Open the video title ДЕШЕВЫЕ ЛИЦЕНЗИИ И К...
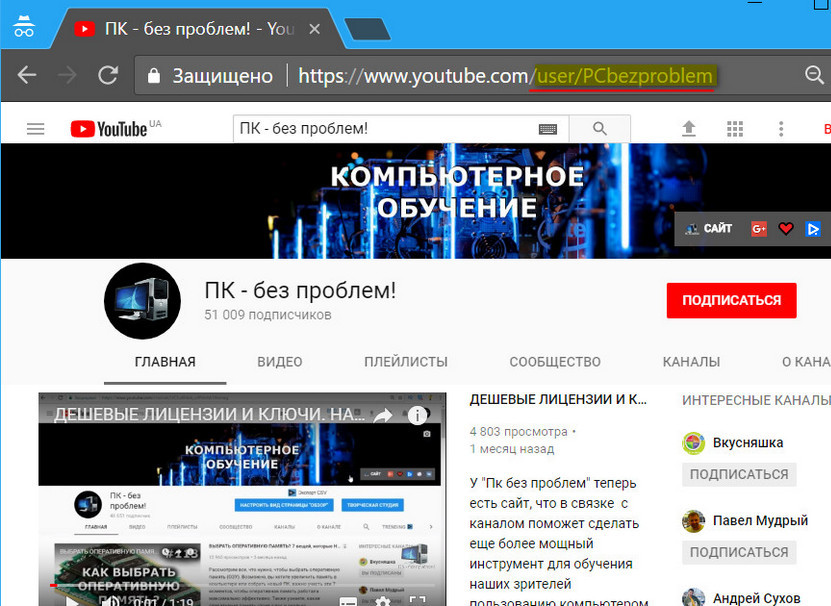Viewport: 831px width, 606px height. [x=558, y=399]
